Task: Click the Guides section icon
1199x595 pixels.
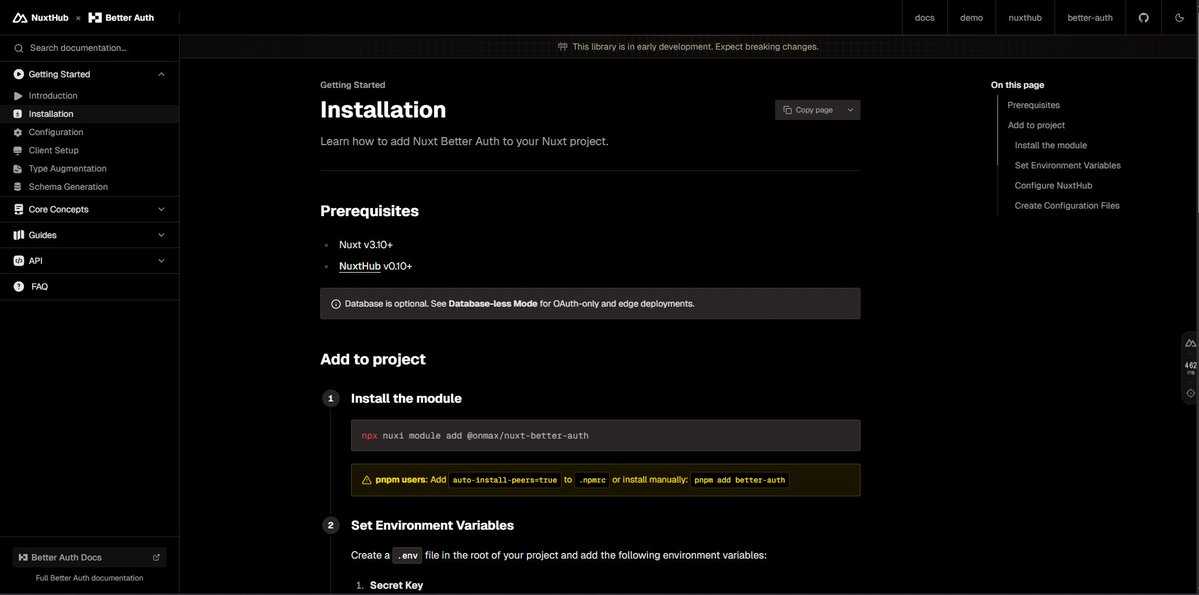Action: tap(18, 235)
